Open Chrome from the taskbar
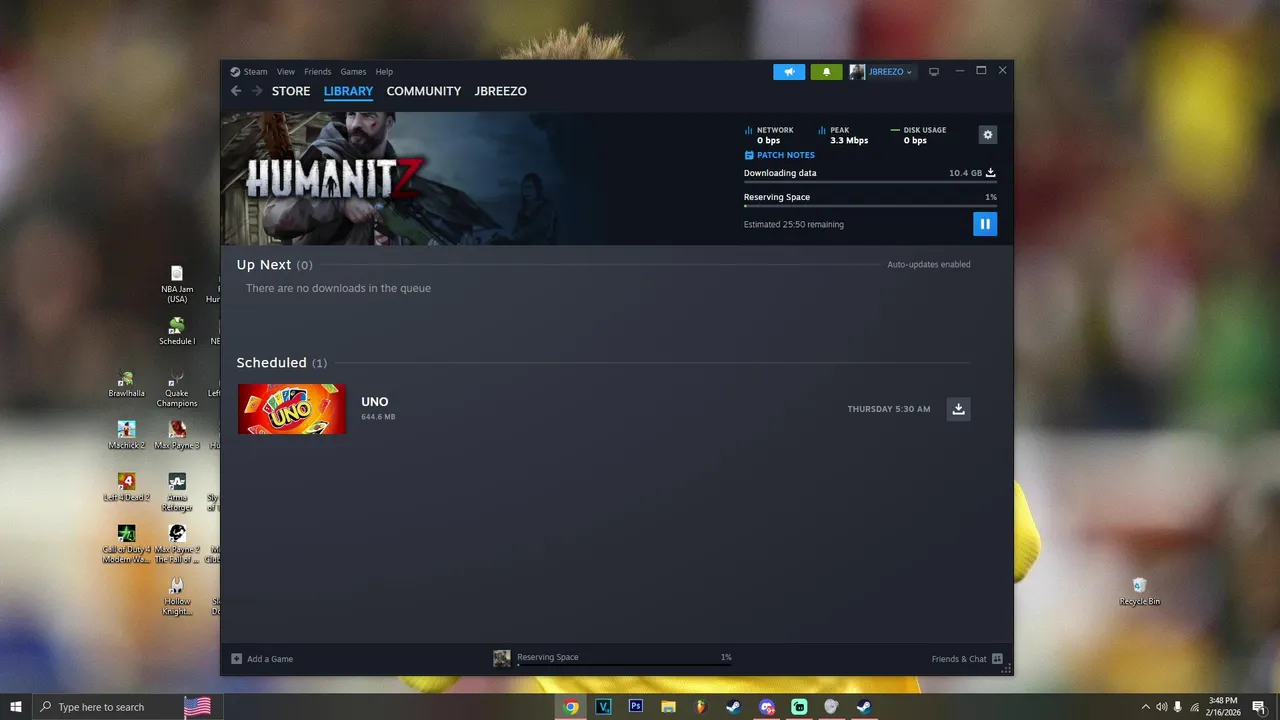 point(571,707)
